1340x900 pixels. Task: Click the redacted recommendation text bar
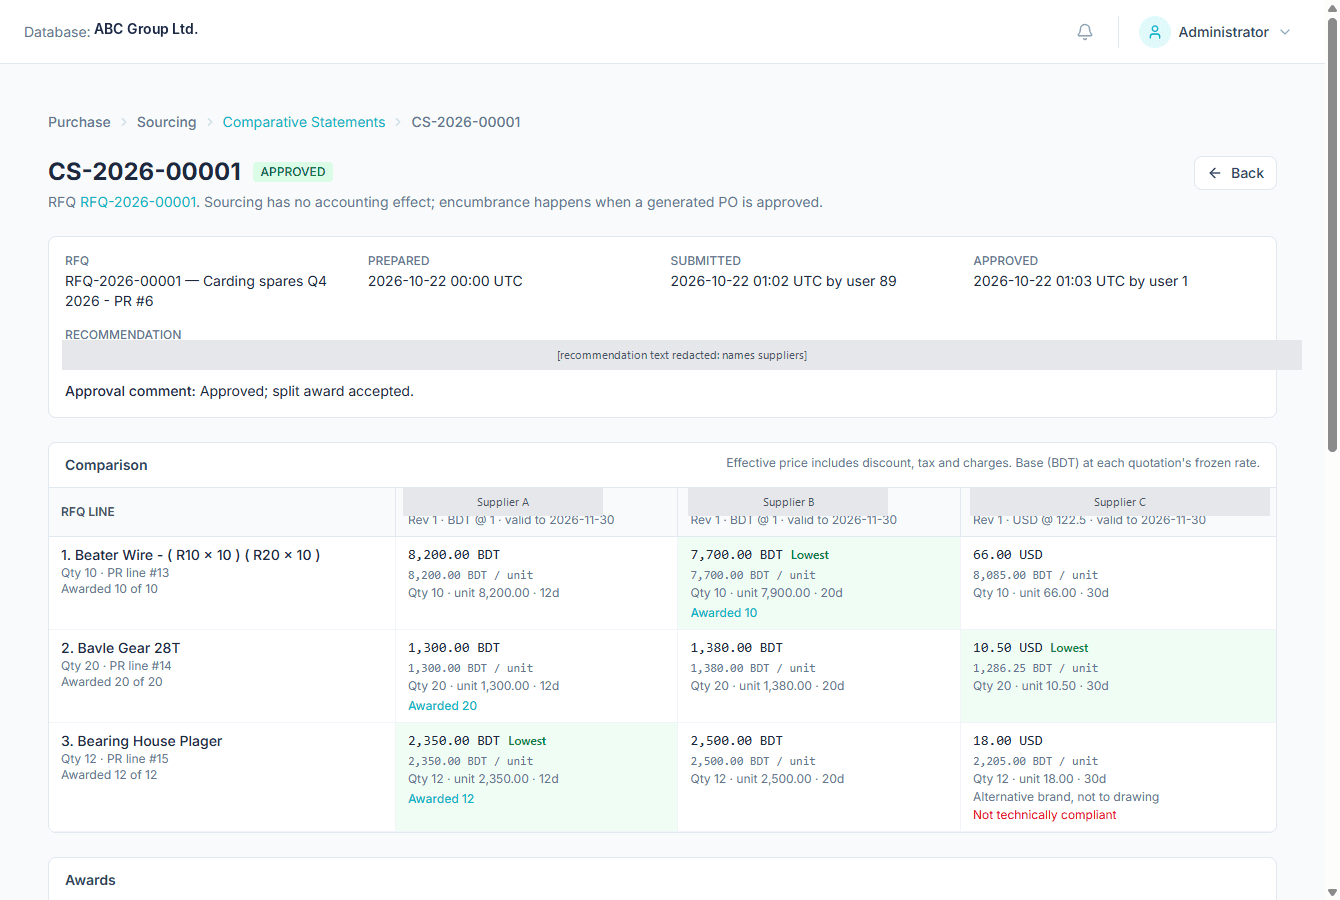click(682, 355)
